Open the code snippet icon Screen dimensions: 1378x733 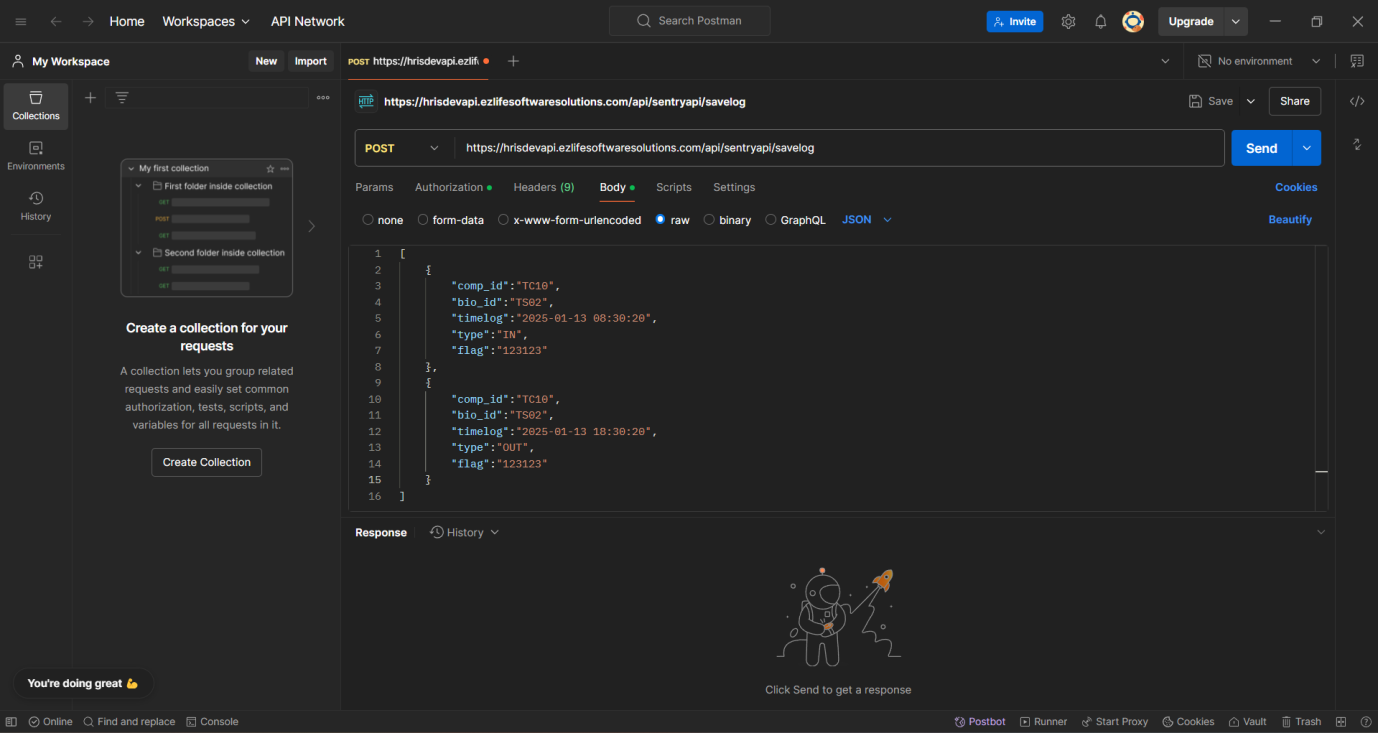pos(1357,101)
